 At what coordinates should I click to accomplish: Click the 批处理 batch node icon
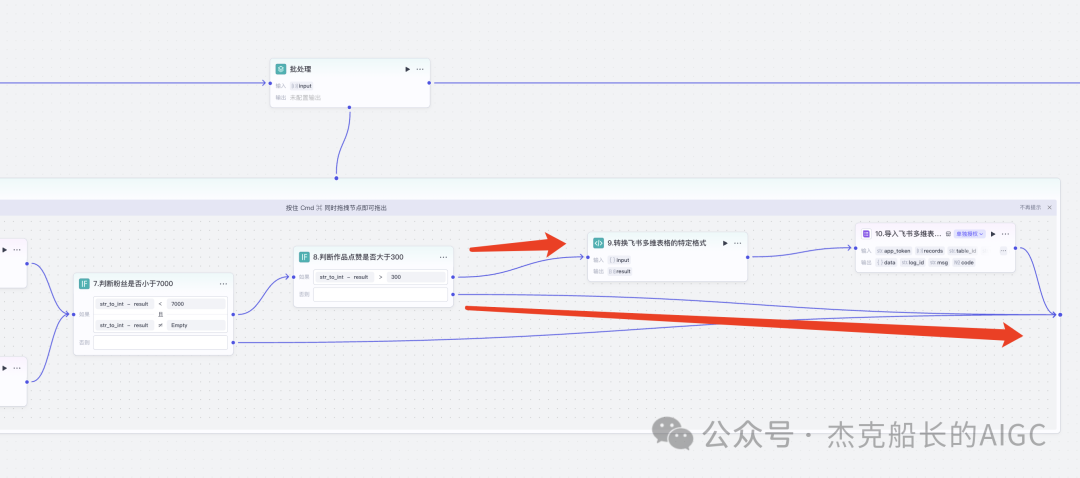[281, 70]
